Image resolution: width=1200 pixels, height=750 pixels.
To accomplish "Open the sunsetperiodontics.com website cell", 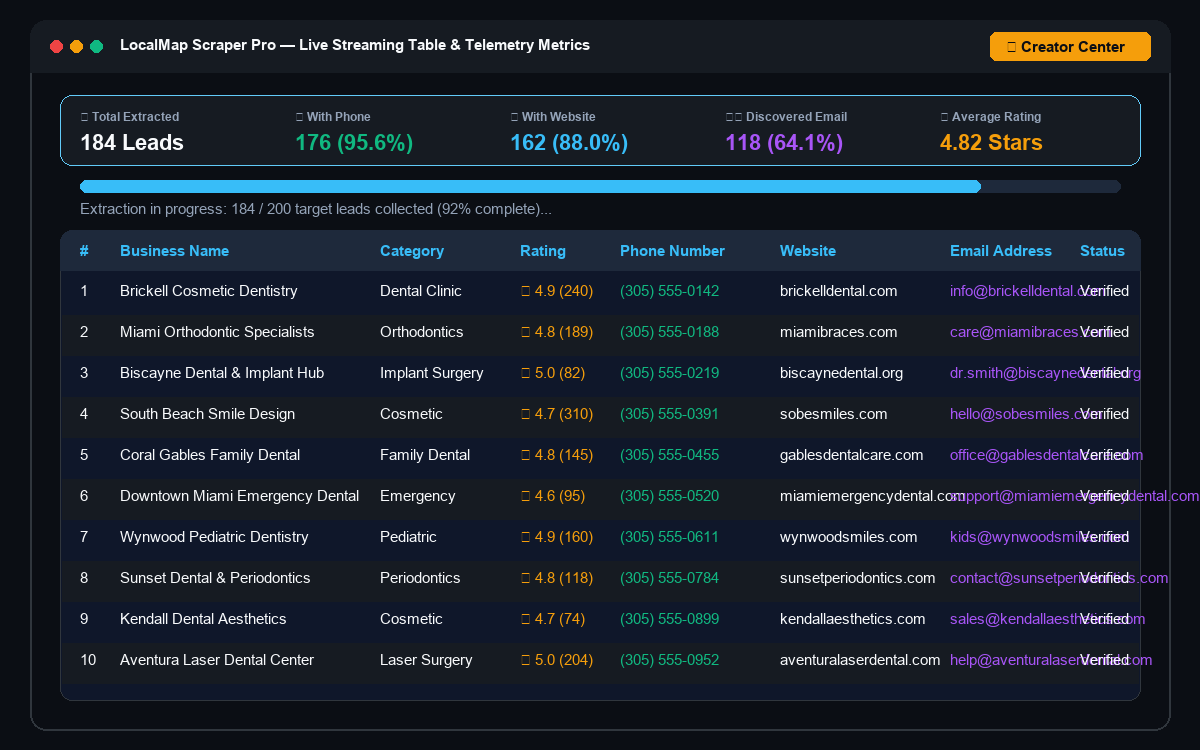I will (858, 578).
